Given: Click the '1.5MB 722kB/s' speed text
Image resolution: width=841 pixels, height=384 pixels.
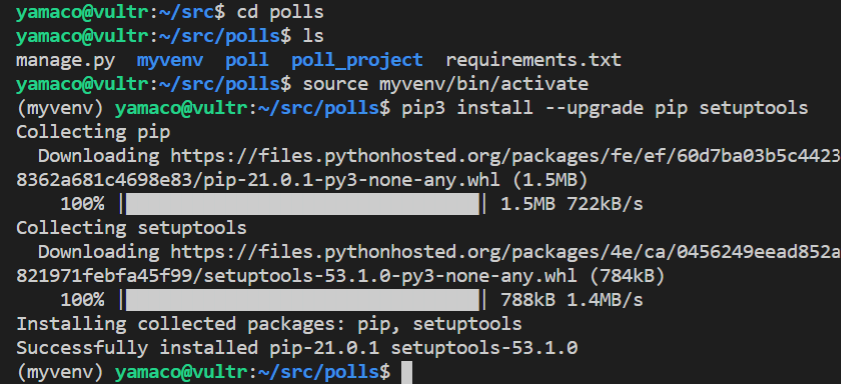Looking at the screenshot, I should pos(572,204).
